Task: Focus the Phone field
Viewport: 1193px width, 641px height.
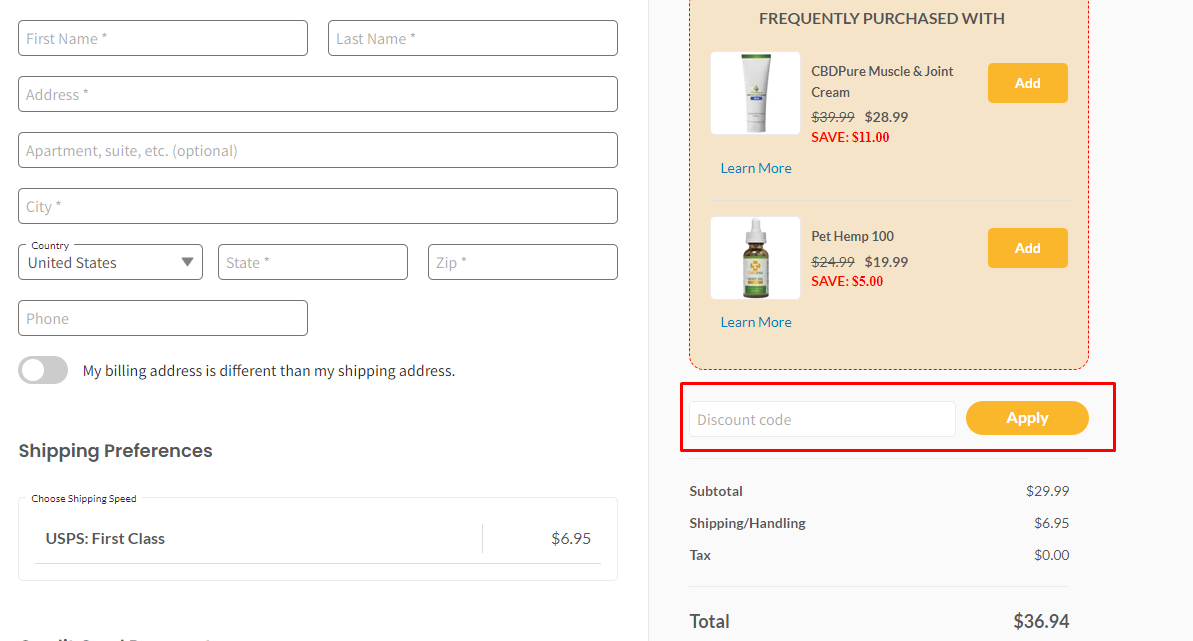Action: pyautogui.click(x=163, y=318)
